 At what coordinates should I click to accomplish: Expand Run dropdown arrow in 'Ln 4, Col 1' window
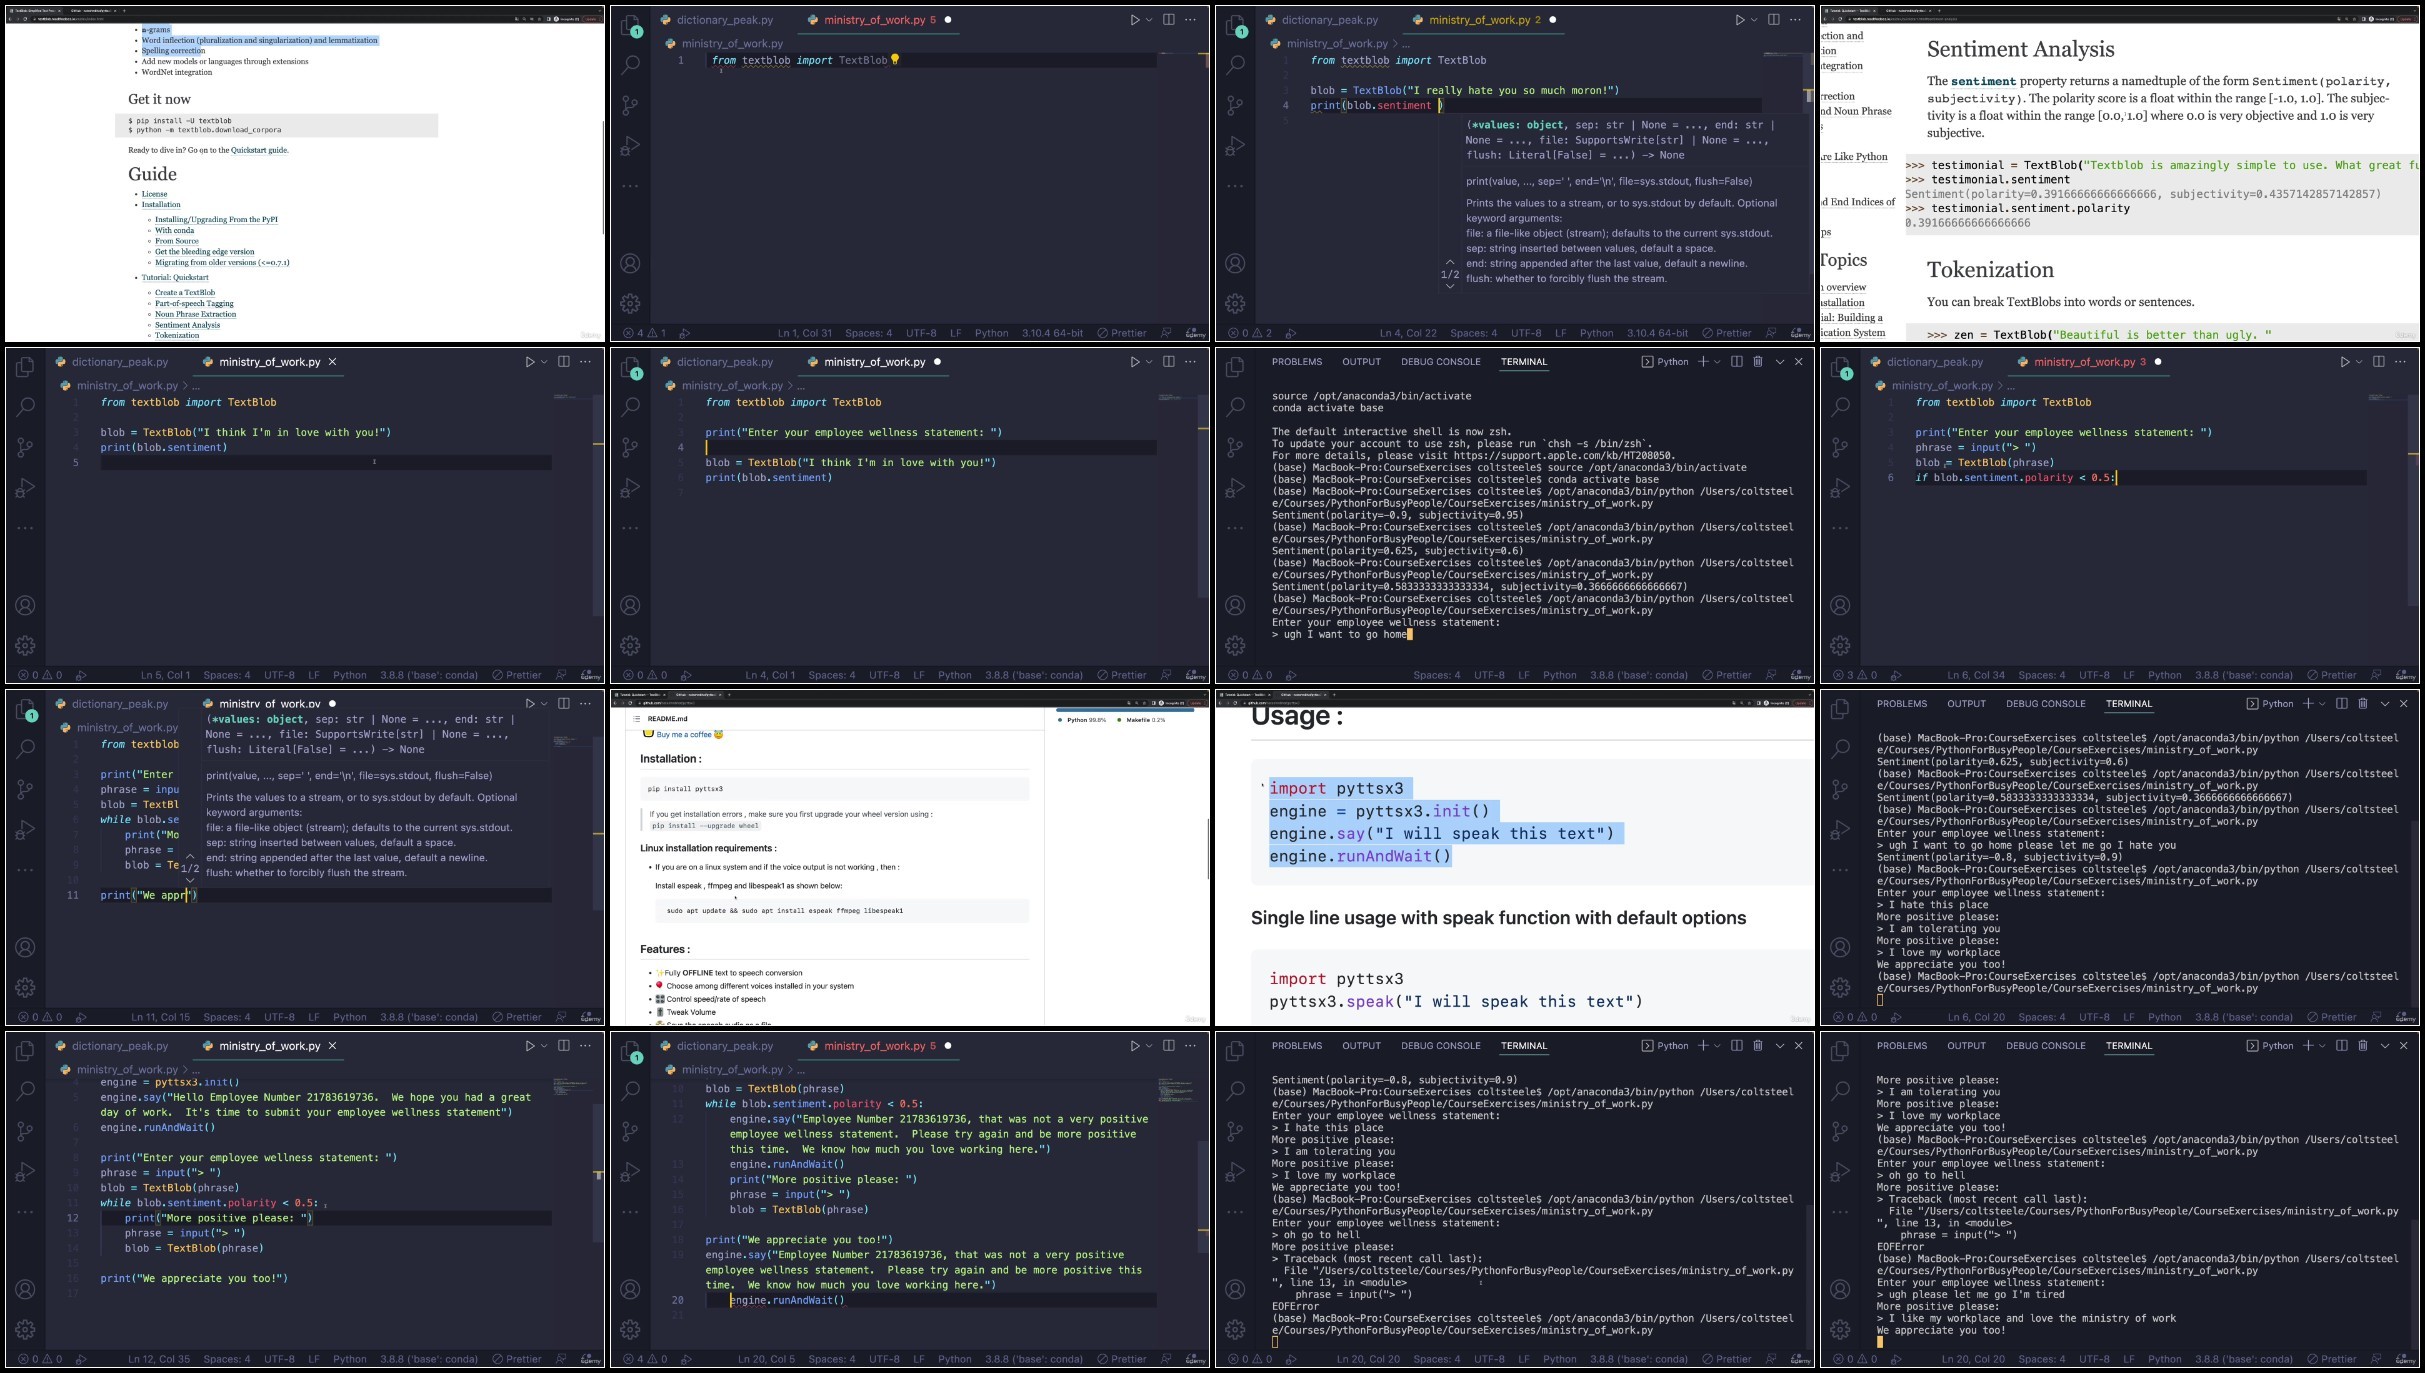click(x=1149, y=362)
